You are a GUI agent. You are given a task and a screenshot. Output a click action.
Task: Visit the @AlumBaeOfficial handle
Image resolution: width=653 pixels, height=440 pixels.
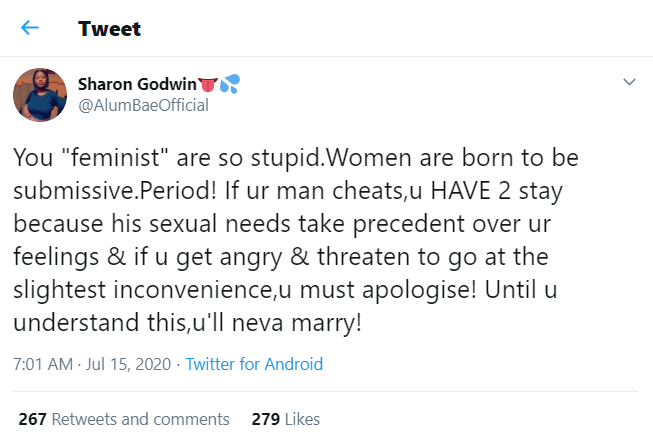tap(142, 106)
